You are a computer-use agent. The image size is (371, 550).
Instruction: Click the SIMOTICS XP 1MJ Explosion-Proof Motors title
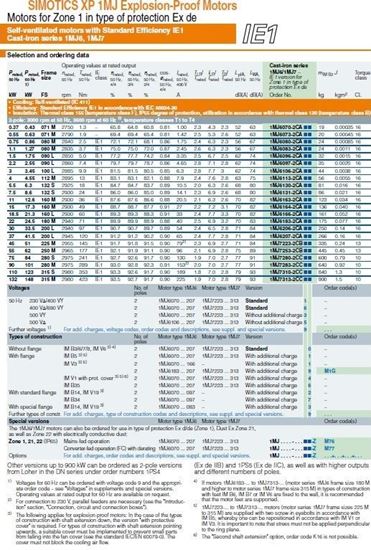(x=133, y=5)
